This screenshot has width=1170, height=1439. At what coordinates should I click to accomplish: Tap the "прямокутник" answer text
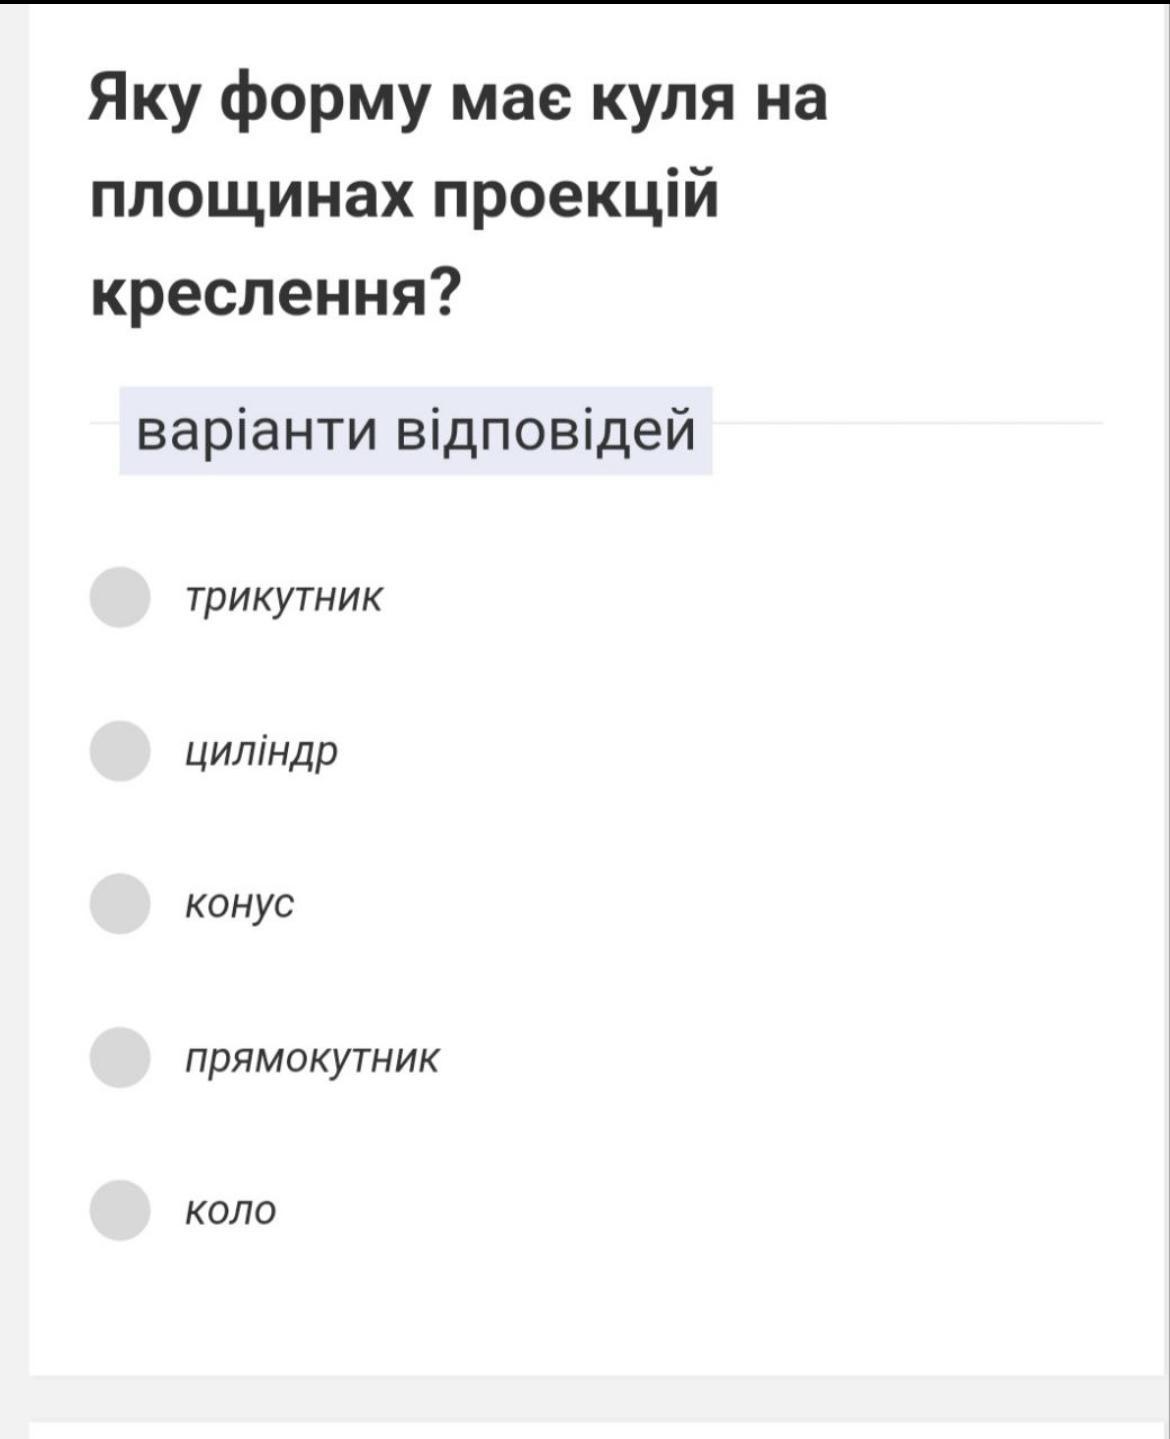tap(312, 1058)
